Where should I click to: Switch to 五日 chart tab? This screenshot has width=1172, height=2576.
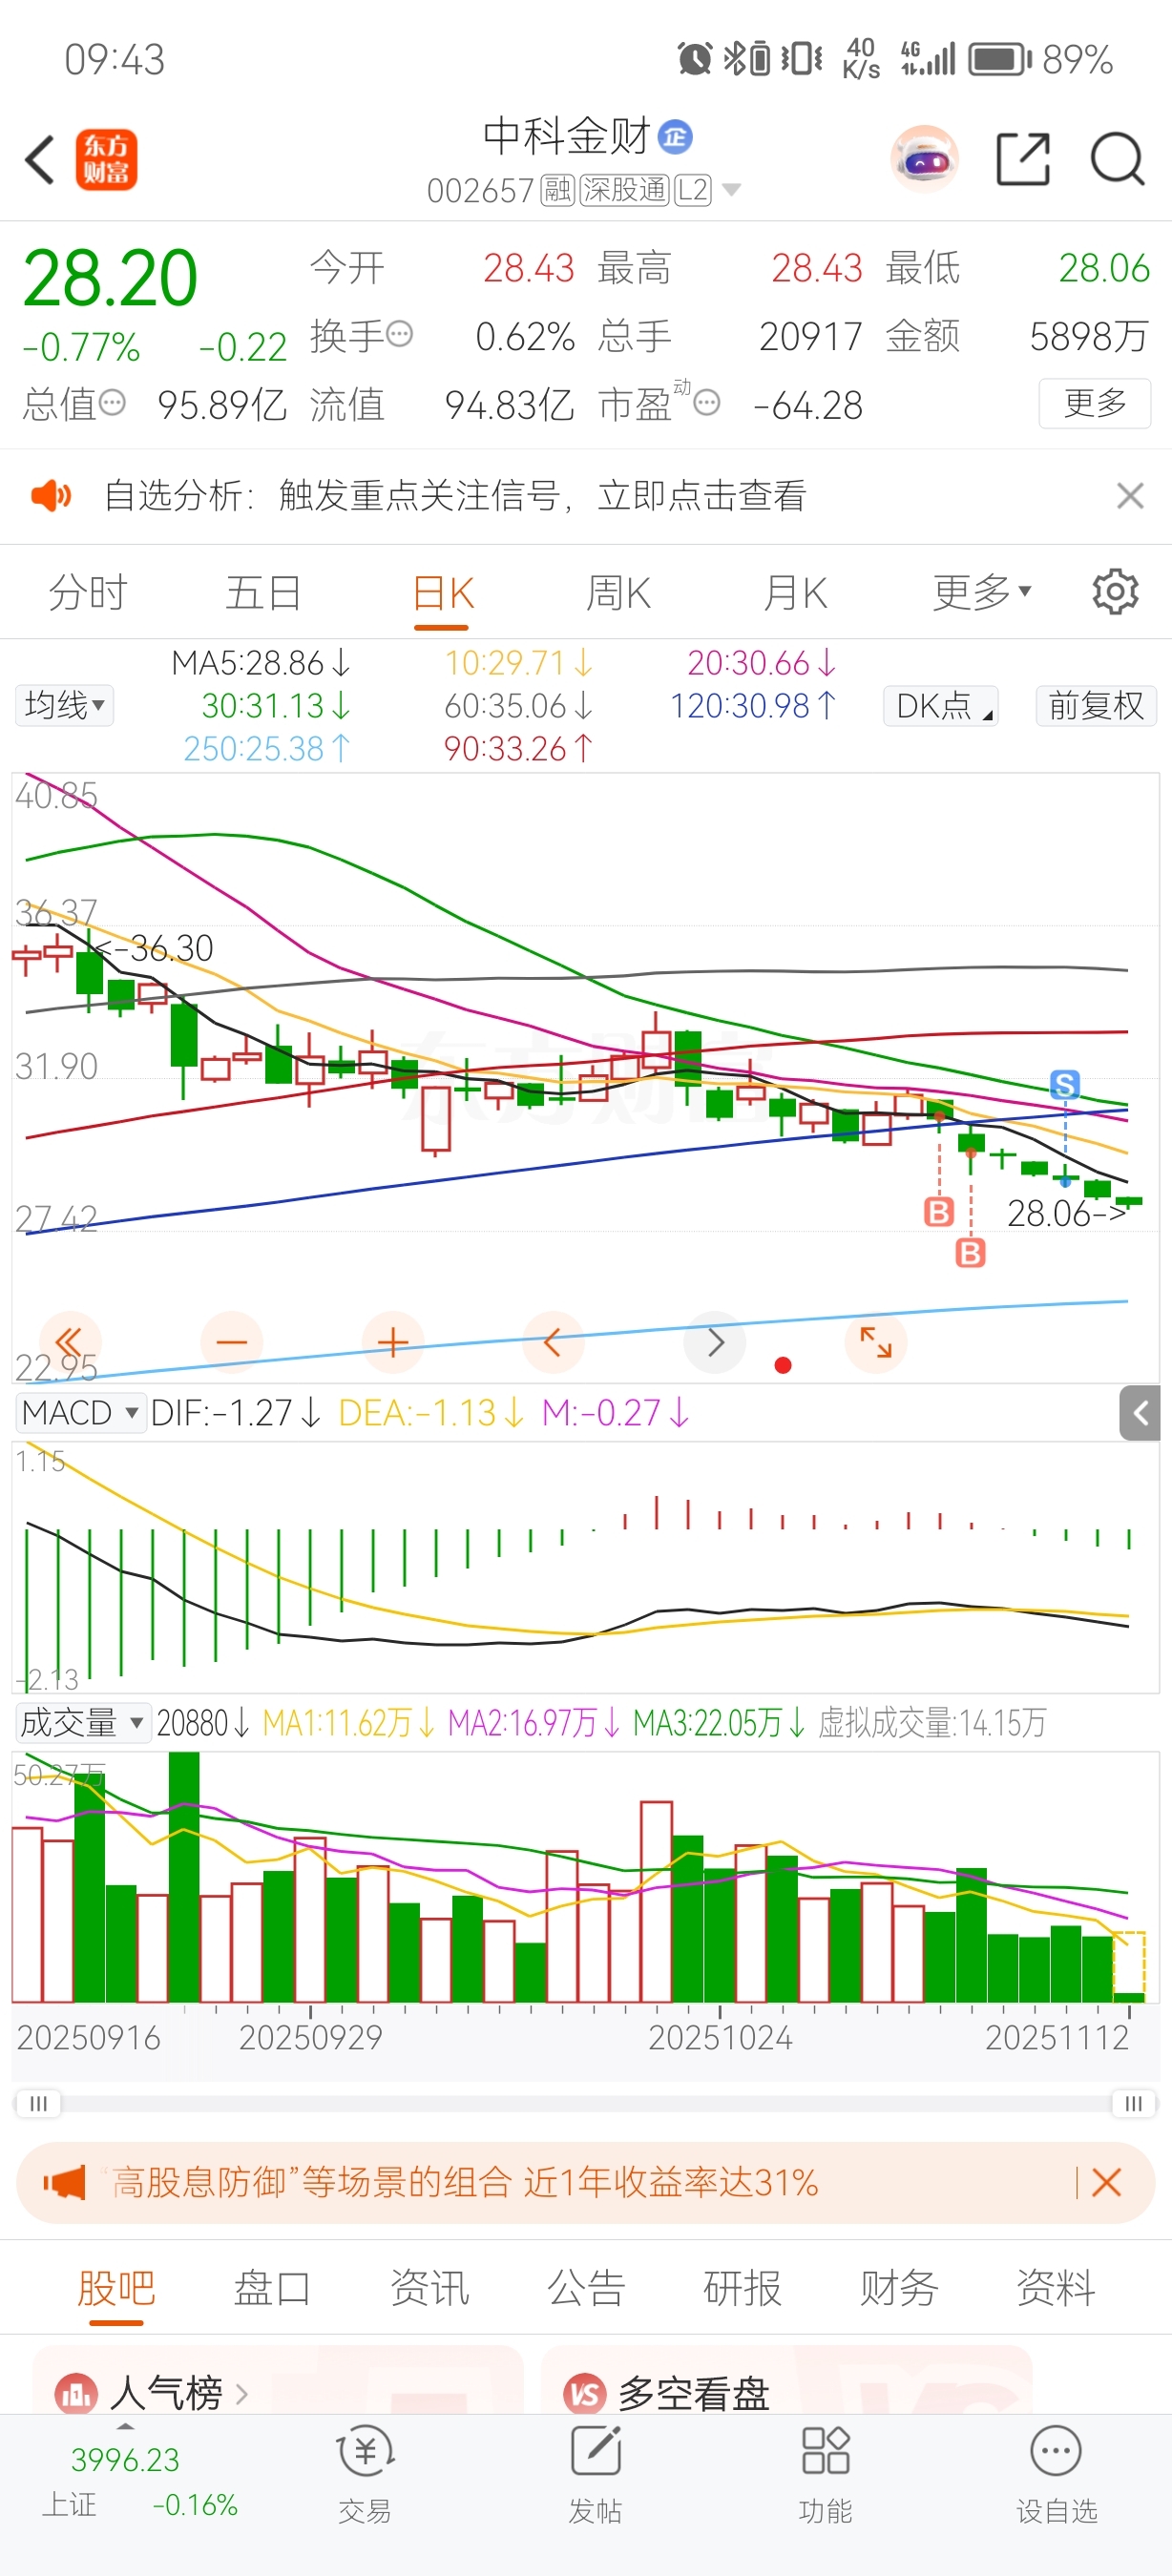click(264, 593)
